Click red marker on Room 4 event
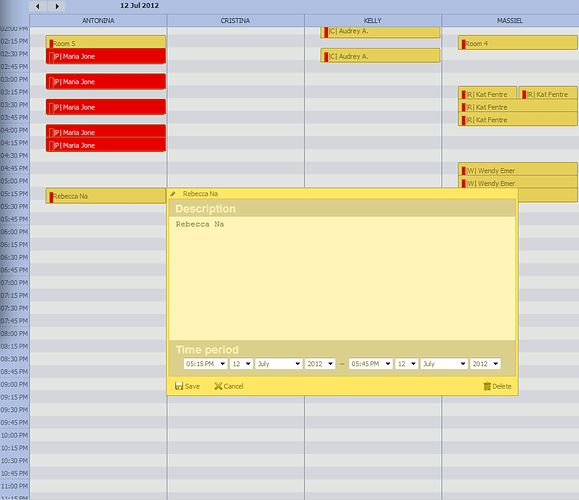579x500 pixels. pyautogui.click(x=463, y=44)
